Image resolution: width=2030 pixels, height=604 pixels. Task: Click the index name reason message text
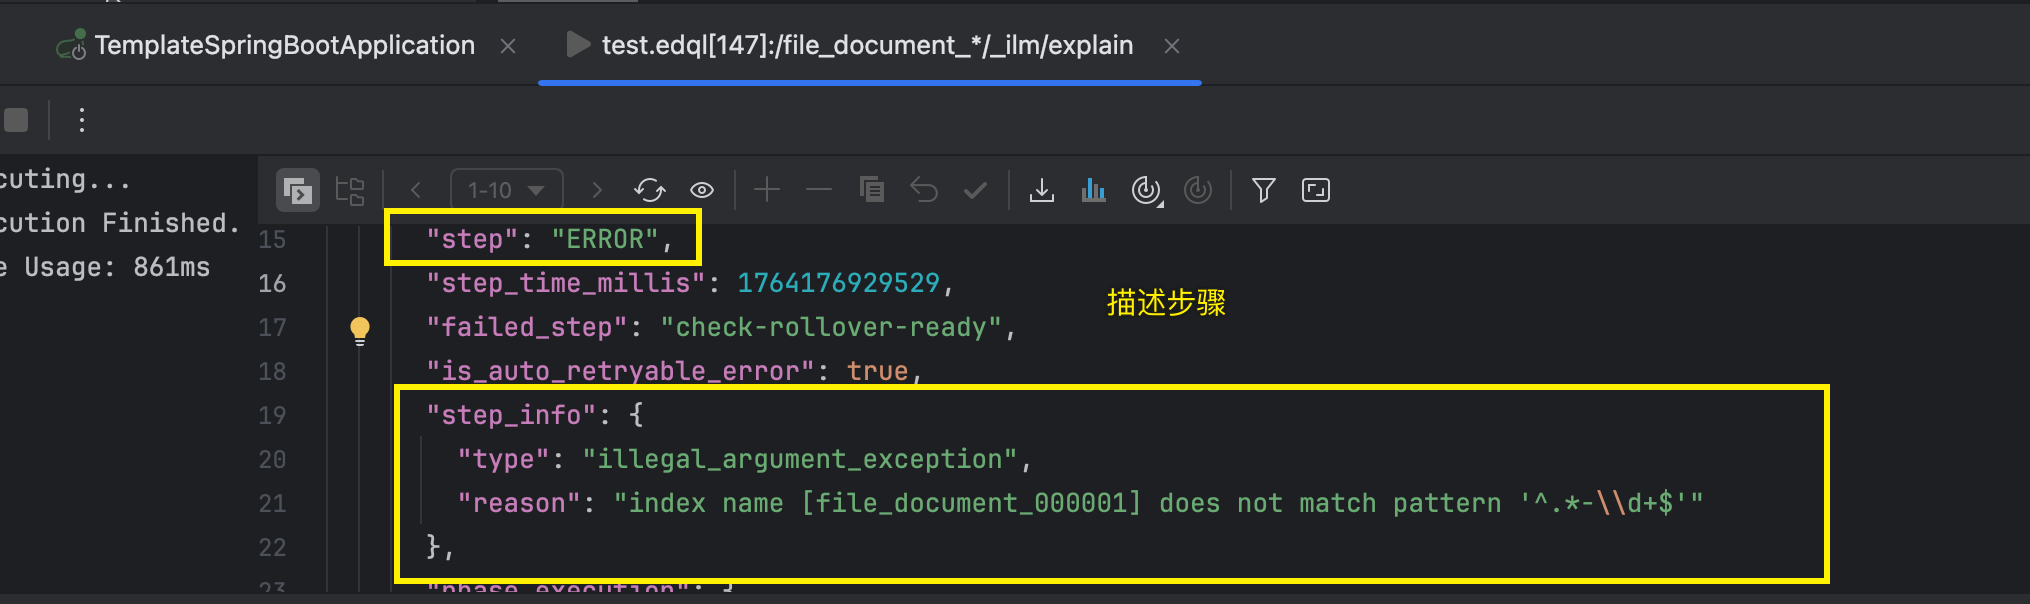1158,503
